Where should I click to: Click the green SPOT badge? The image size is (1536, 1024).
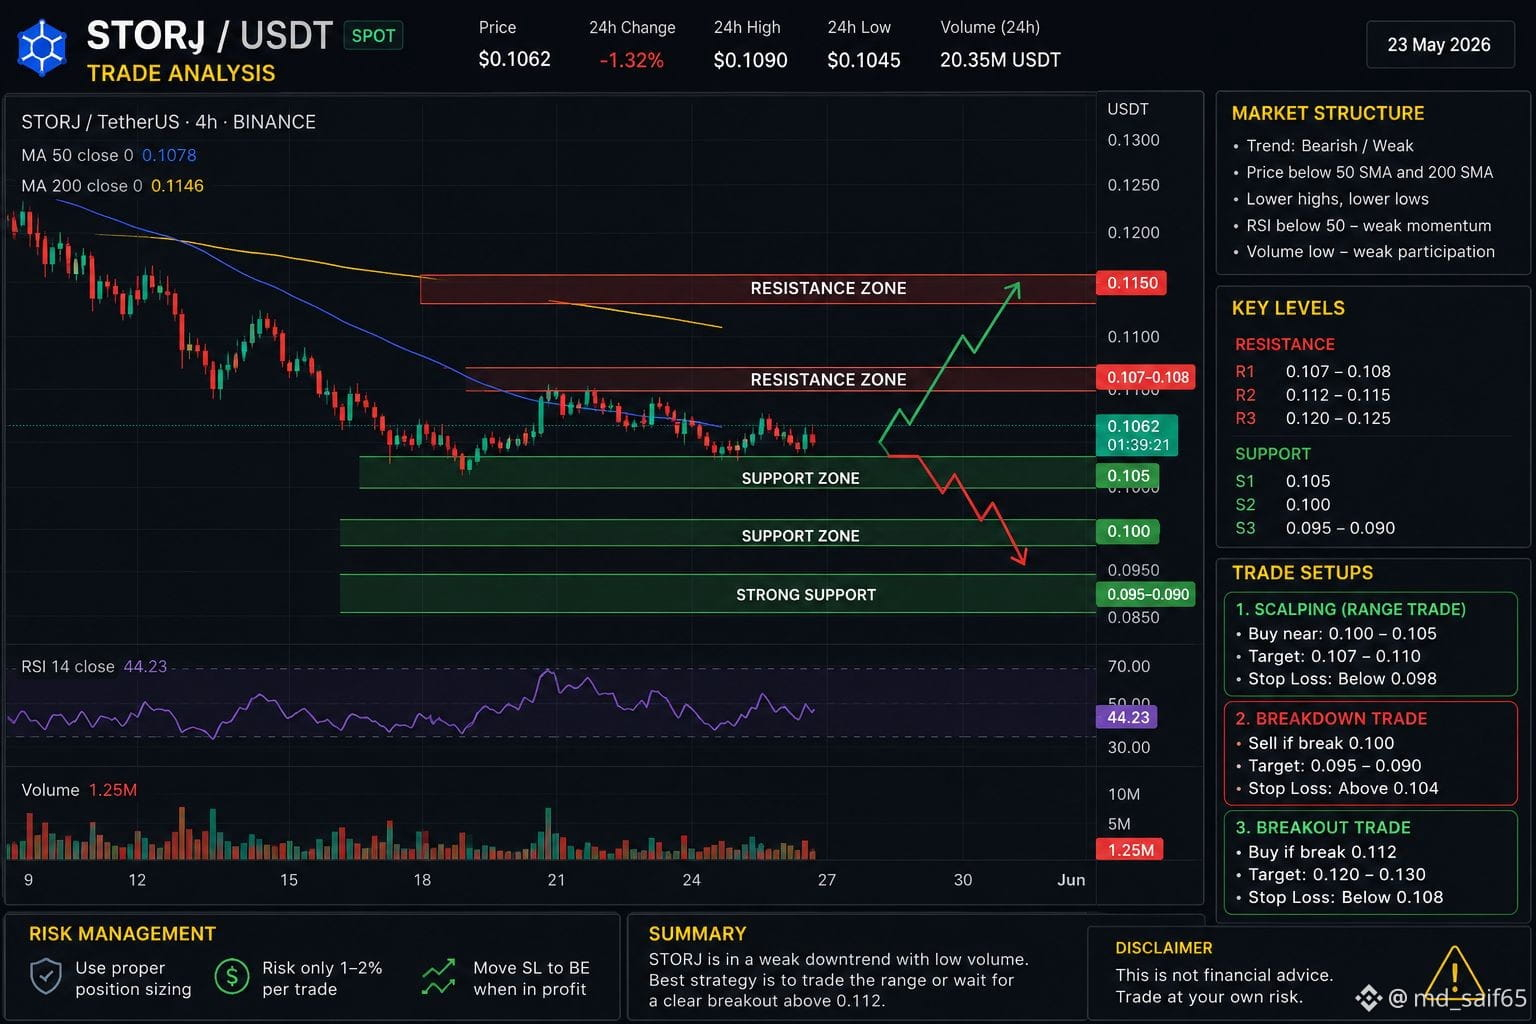(x=373, y=36)
